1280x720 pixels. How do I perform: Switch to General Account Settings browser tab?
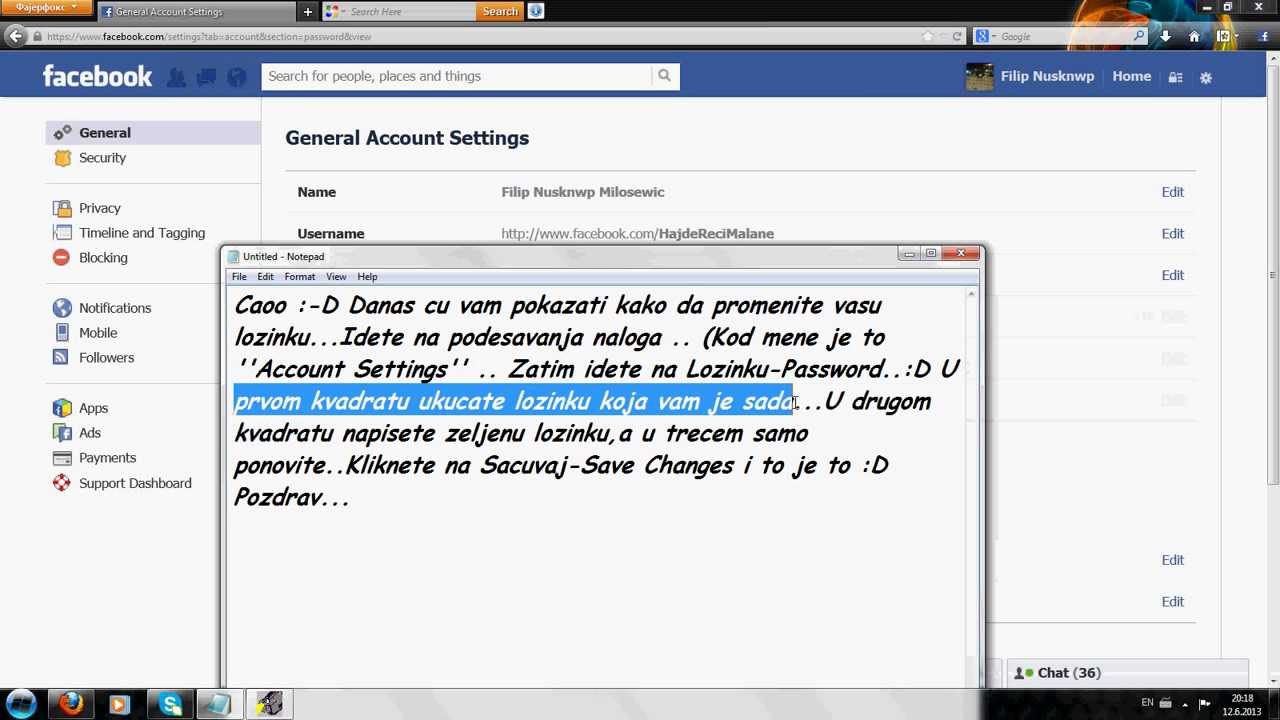pyautogui.click(x=196, y=12)
